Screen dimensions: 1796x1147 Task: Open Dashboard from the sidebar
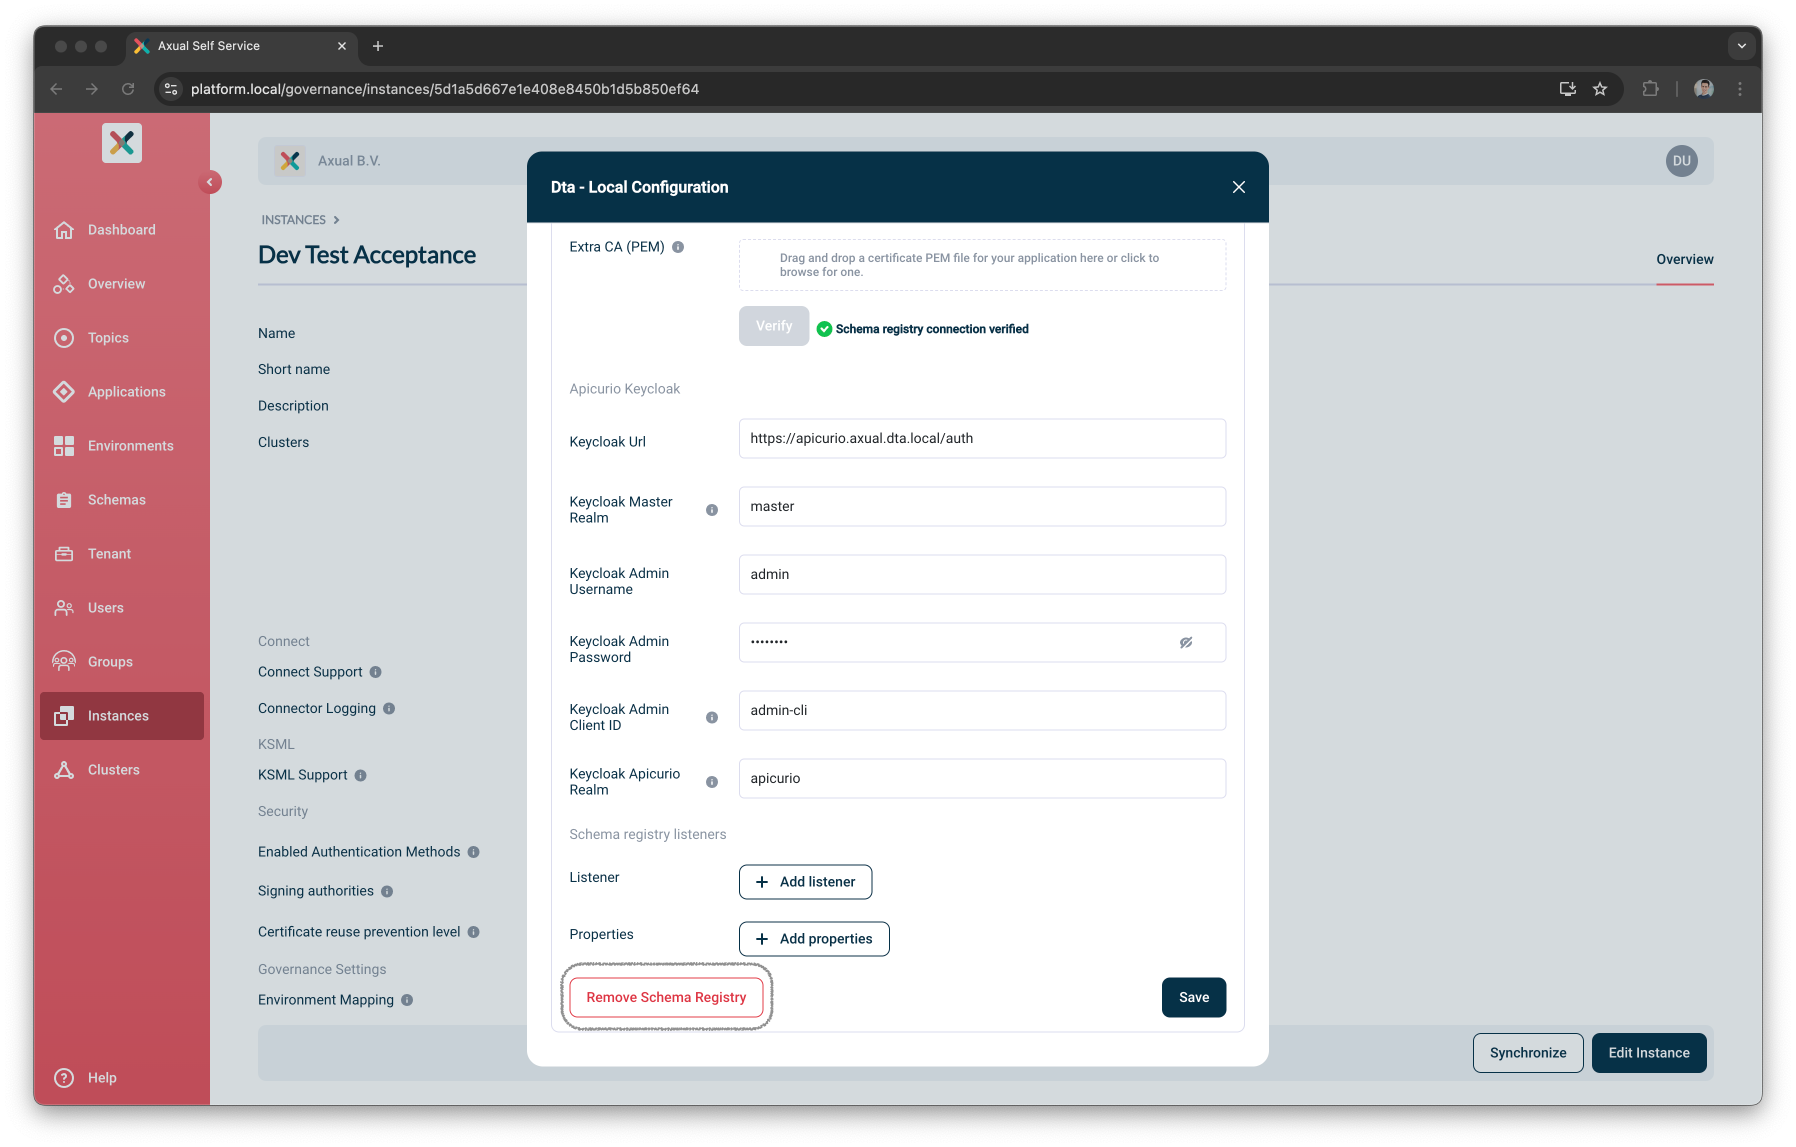(121, 230)
